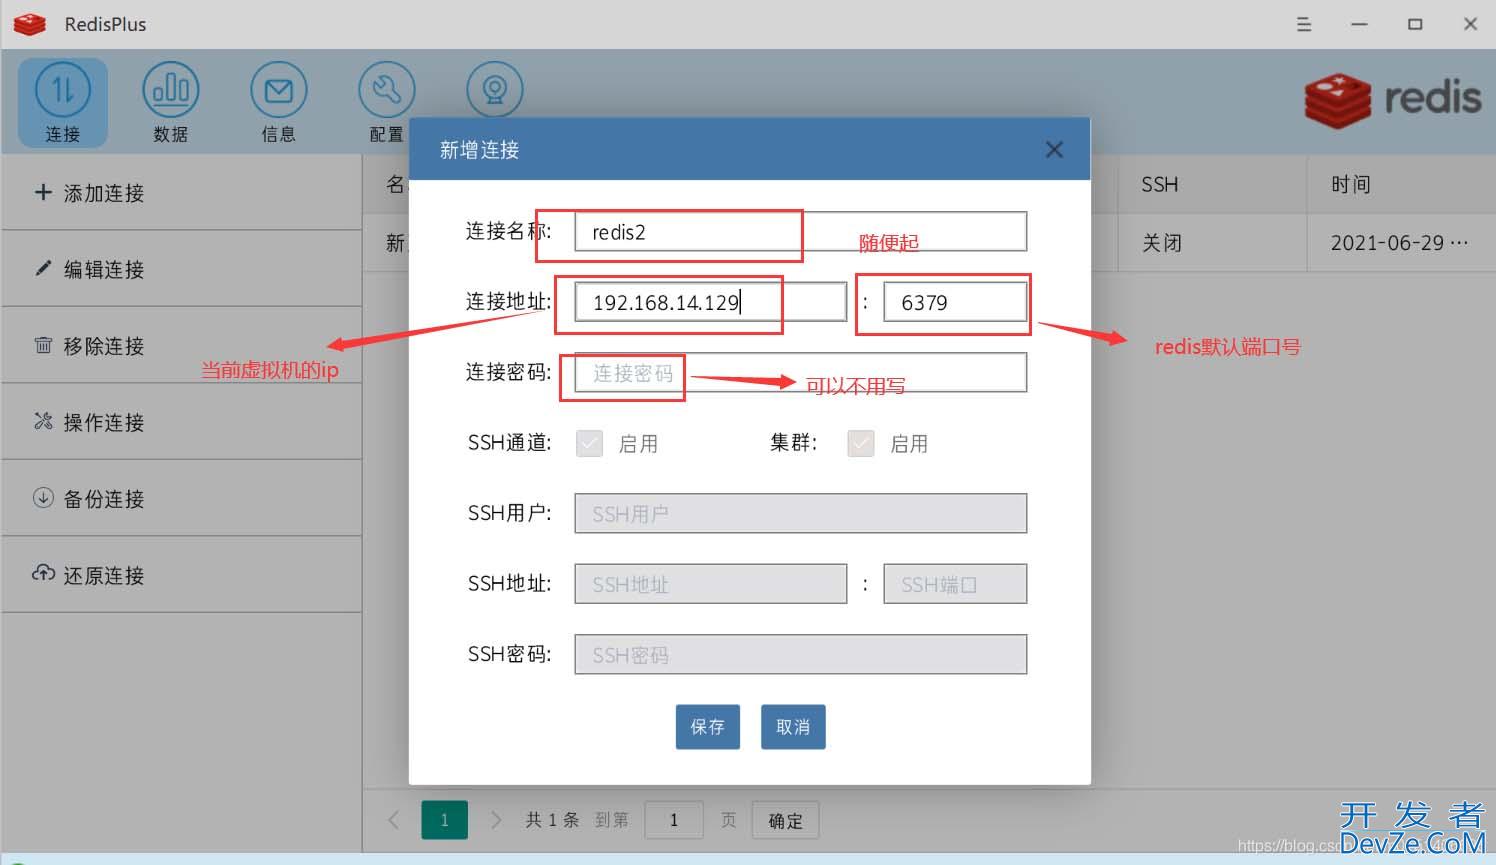
Task: Click the plus icon beside 添加连接
Action: pyautogui.click(x=43, y=192)
